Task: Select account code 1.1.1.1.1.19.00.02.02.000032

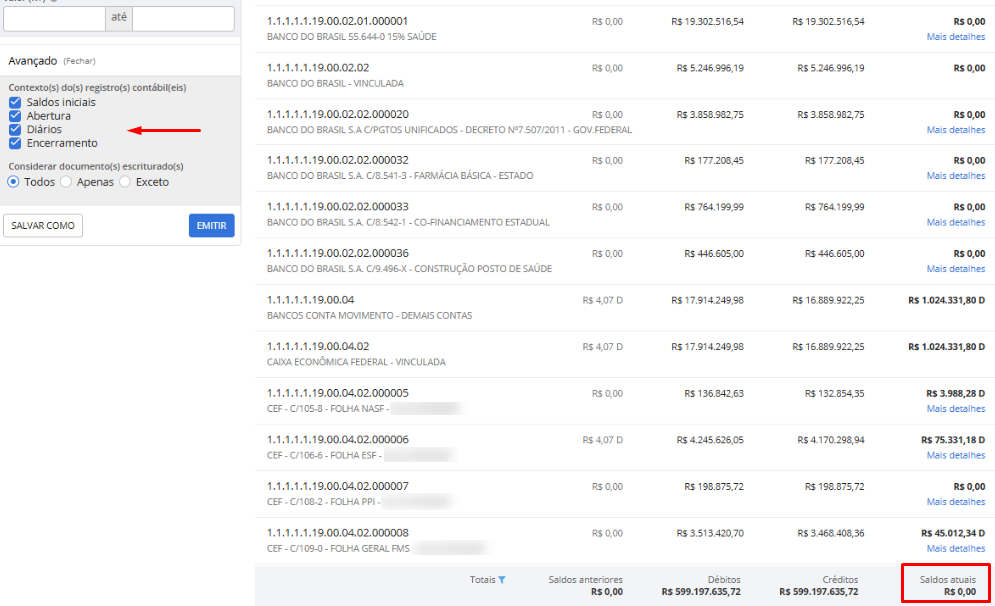Action: tap(338, 161)
